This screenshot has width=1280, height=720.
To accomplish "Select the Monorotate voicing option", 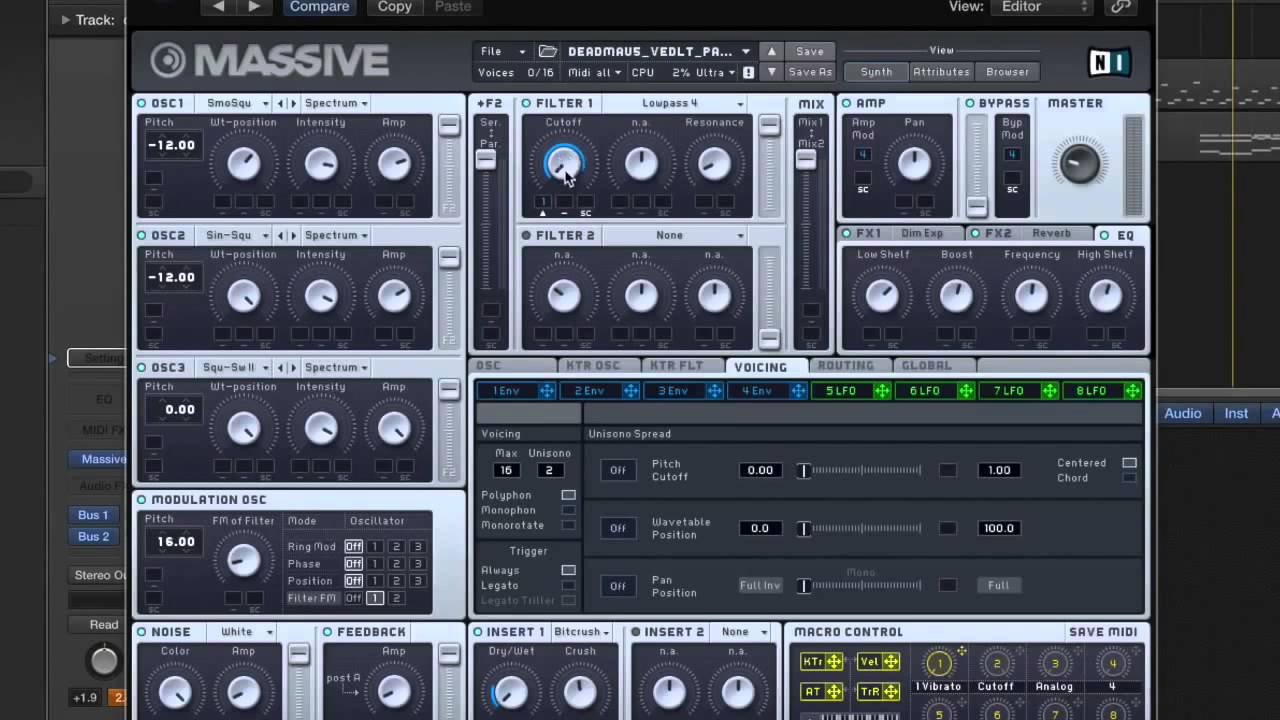I will click(568, 525).
